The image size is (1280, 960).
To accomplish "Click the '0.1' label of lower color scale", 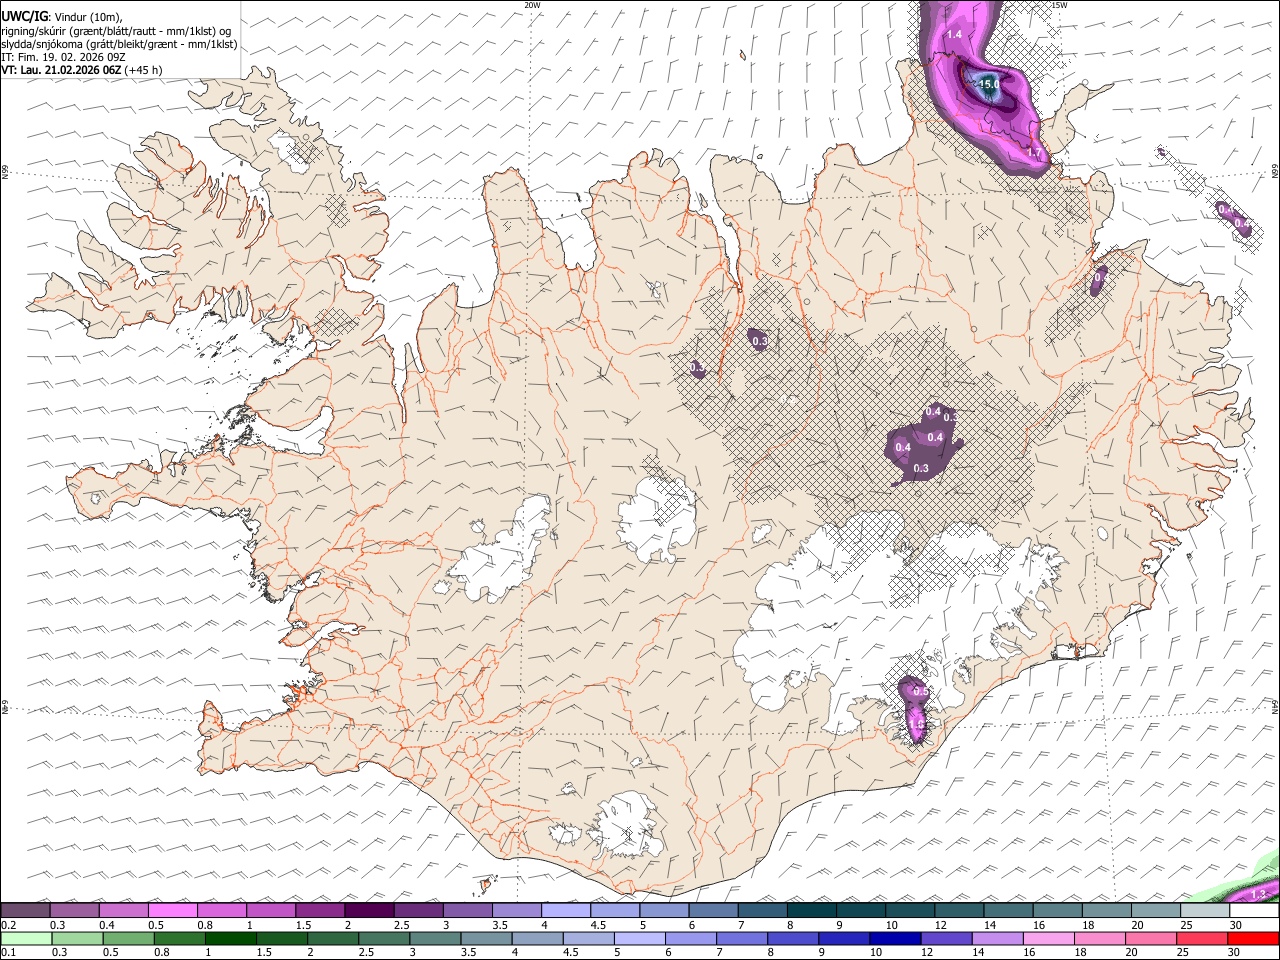I will coord(8,953).
